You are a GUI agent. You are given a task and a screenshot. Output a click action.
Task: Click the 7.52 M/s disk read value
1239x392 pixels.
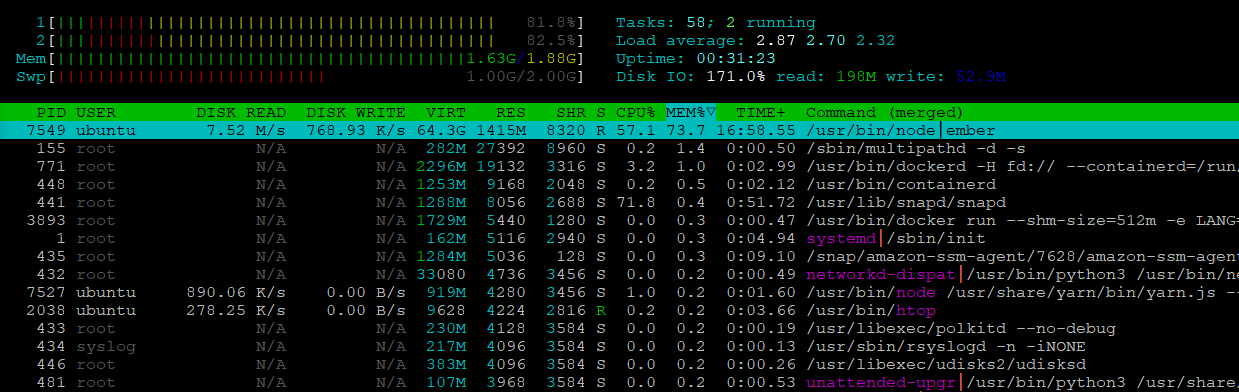point(246,130)
